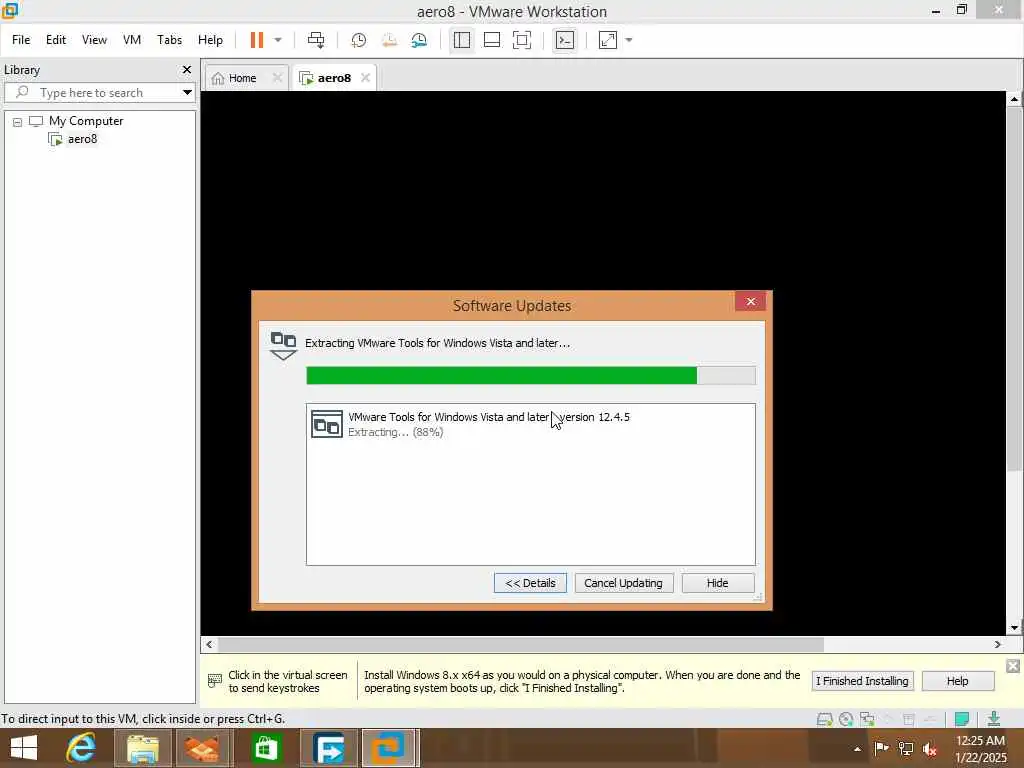This screenshot has width=1024, height=768.
Task: Click the VMware Tools download status icon
Action: (x=994, y=719)
